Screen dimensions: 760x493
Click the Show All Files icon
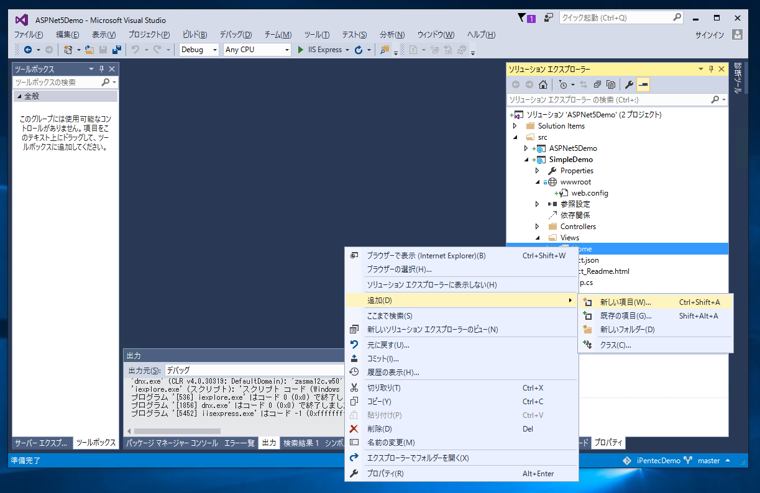click(611, 84)
